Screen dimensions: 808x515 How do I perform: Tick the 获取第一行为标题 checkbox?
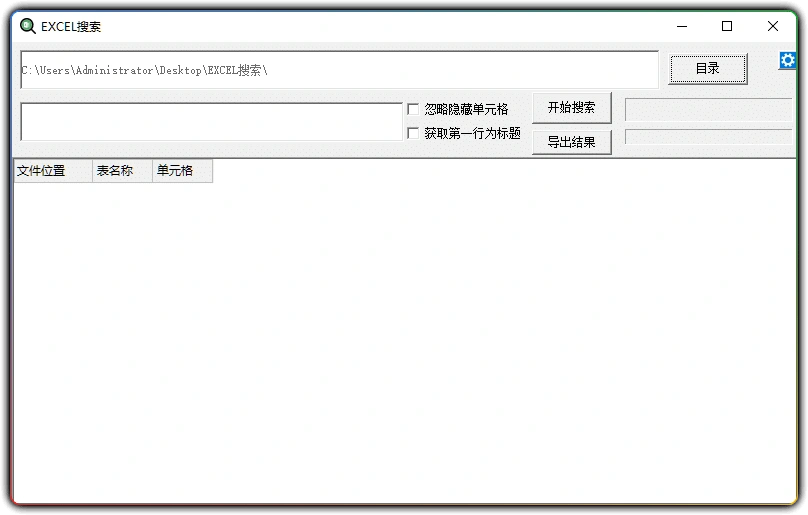[413, 134]
